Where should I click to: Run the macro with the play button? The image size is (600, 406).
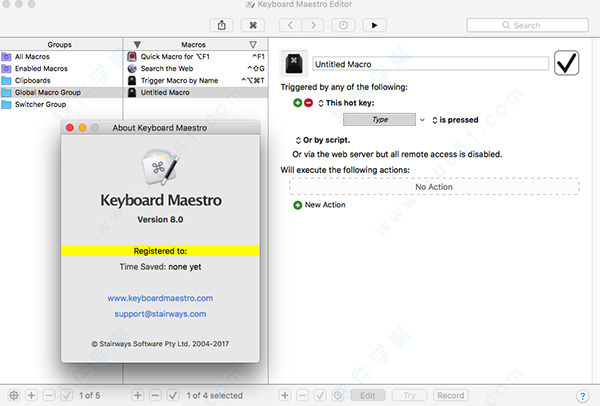374,25
